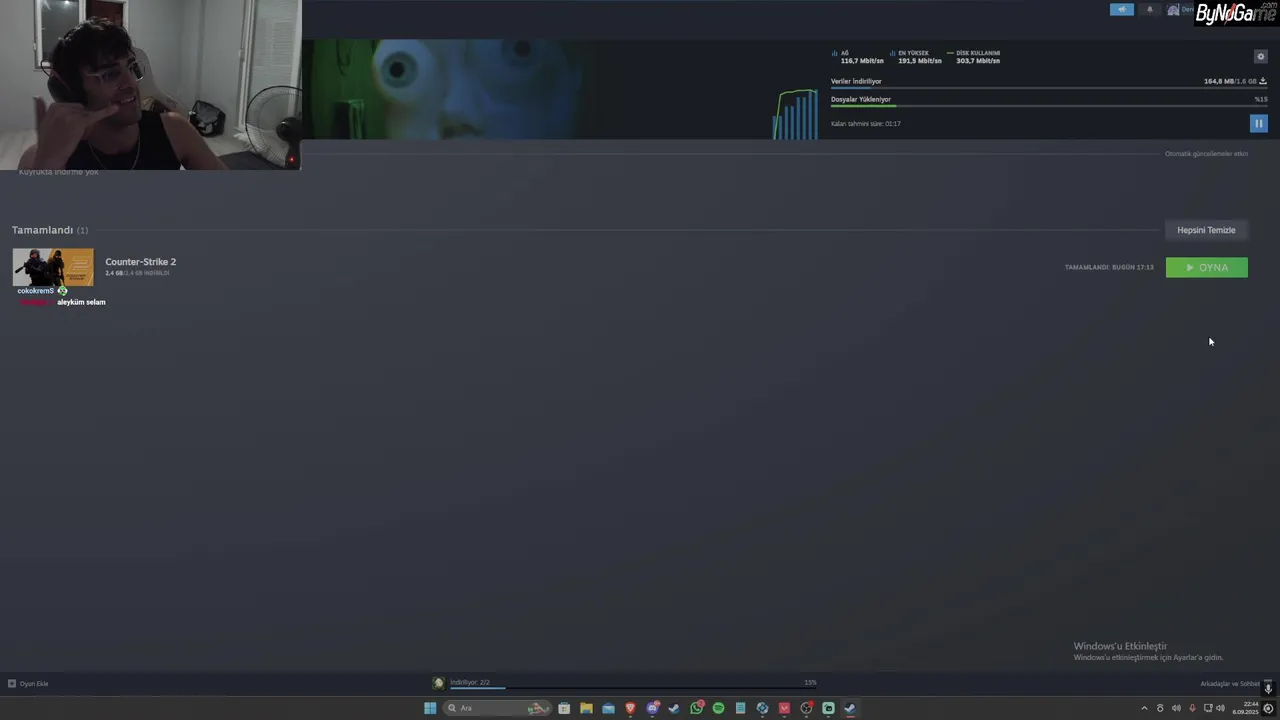This screenshot has width=1280, height=720.
Task: Click the red microphone tray icon
Action: tap(1192, 708)
